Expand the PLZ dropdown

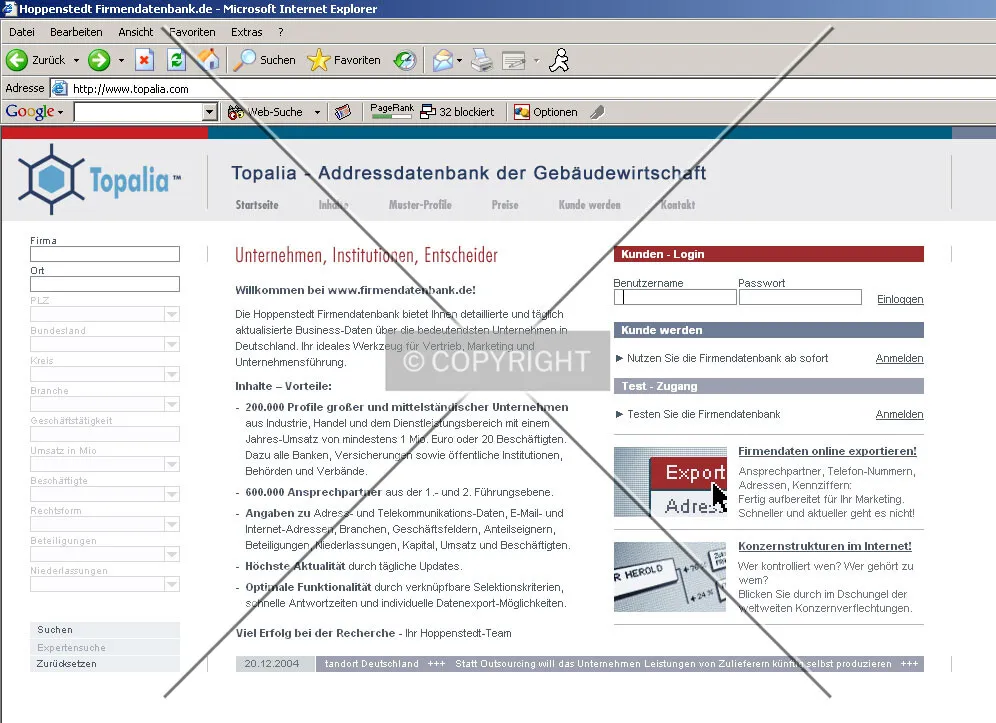172,314
